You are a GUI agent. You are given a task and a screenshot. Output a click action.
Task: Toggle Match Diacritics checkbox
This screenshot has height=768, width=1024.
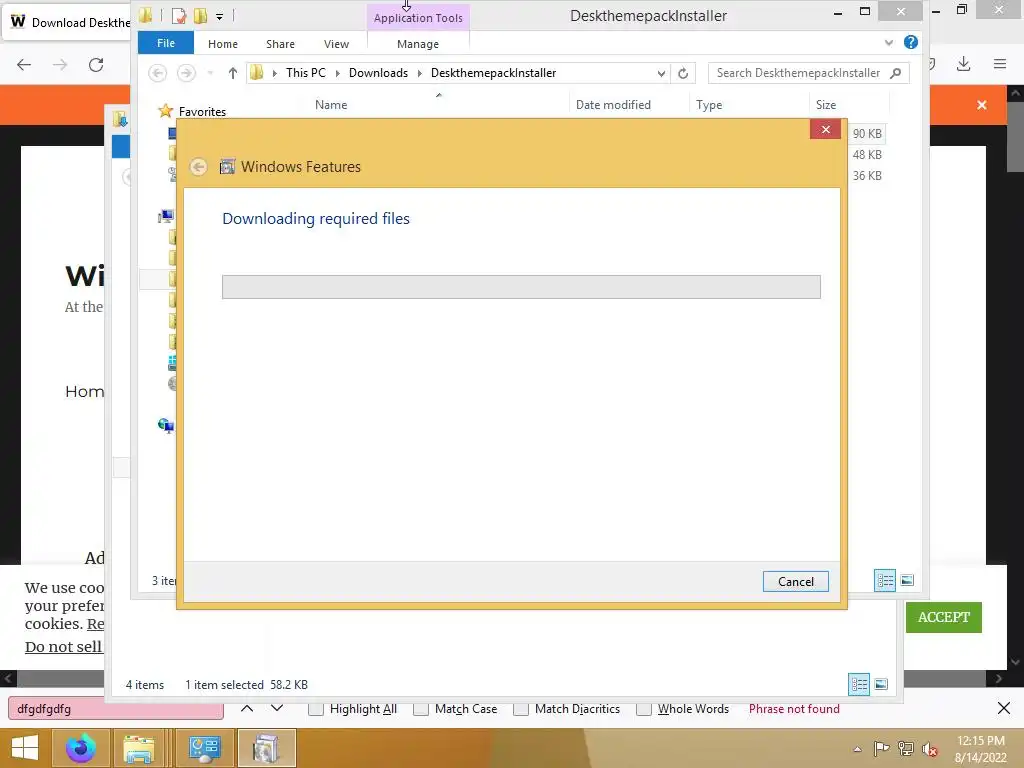click(x=521, y=709)
